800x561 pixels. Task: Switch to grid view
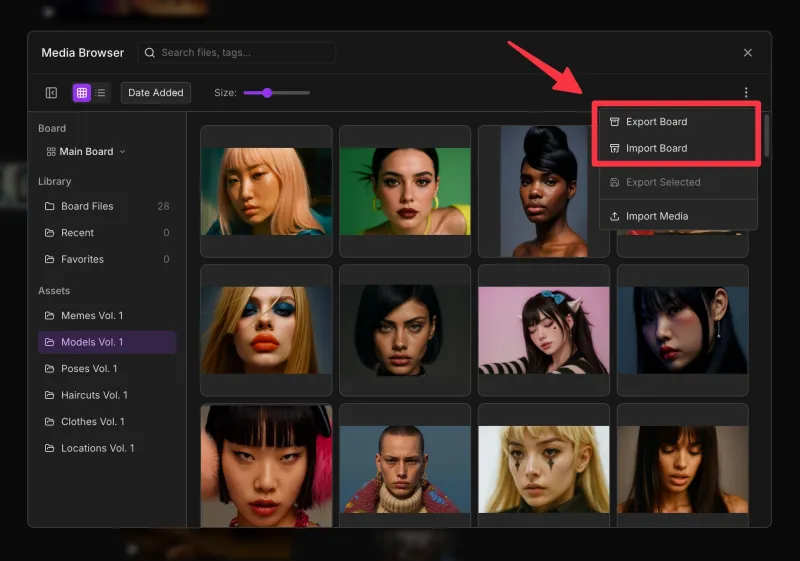click(82, 93)
